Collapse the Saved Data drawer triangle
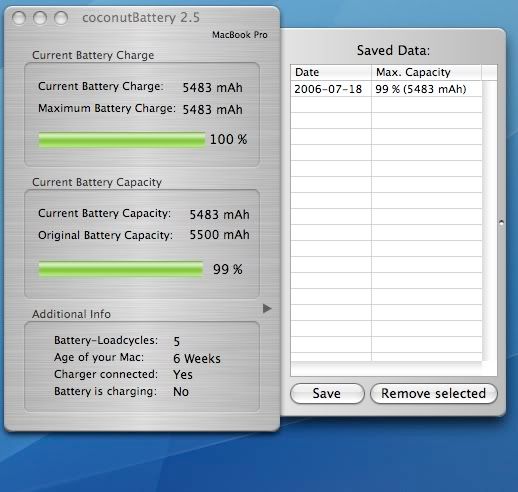 tap(267, 308)
